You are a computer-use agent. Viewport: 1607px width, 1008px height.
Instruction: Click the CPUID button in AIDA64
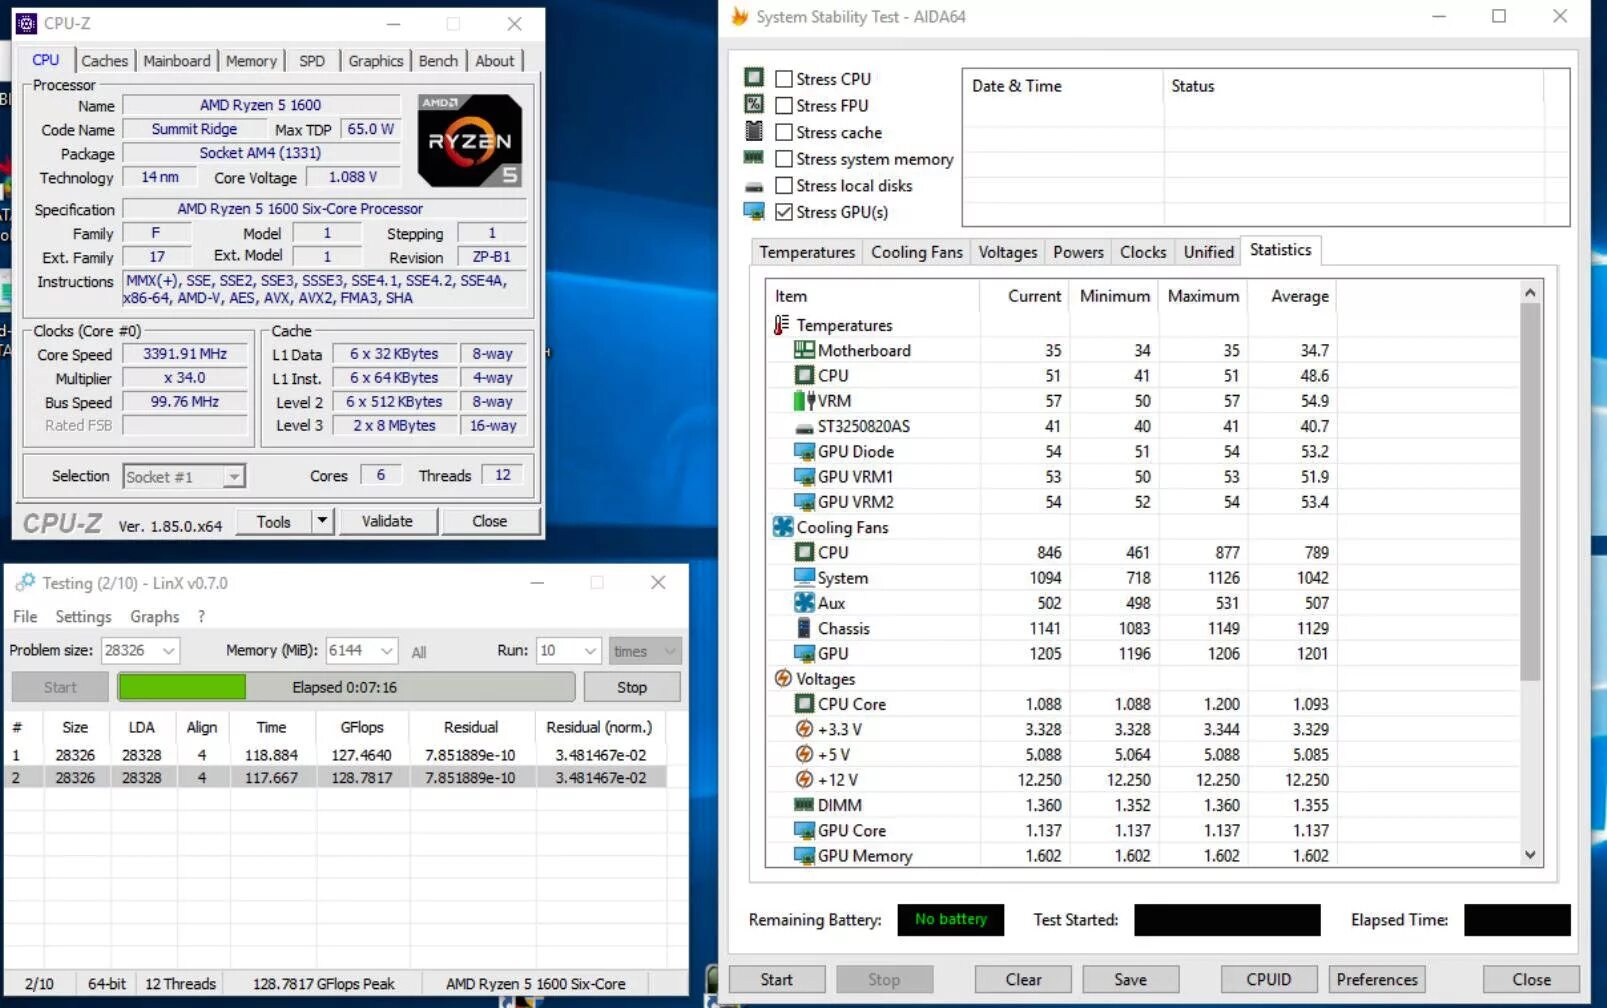point(1269,979)
